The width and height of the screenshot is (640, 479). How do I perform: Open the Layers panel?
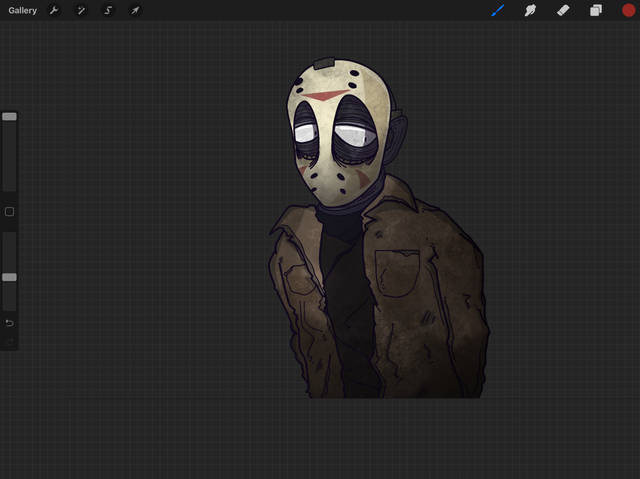(x=596, y=11)
